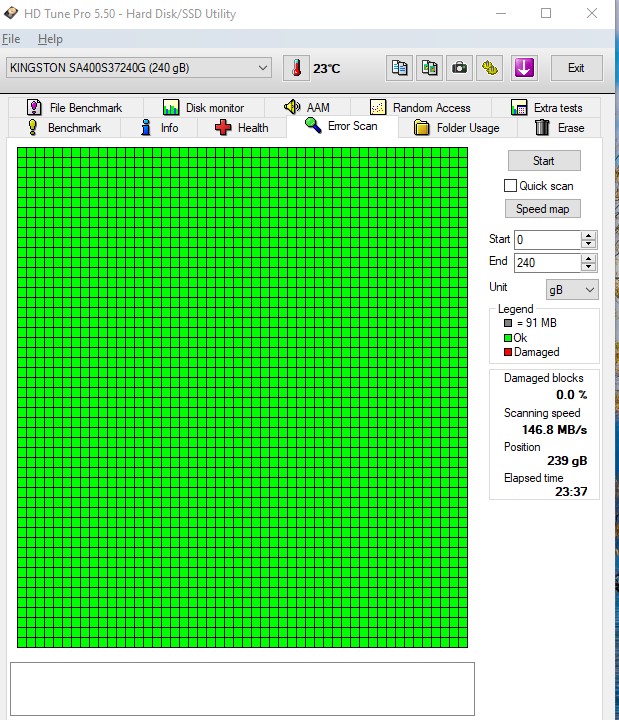619x720 pixels.
Task: Click the red Damaged legend swatch
Action: [508, 352]
